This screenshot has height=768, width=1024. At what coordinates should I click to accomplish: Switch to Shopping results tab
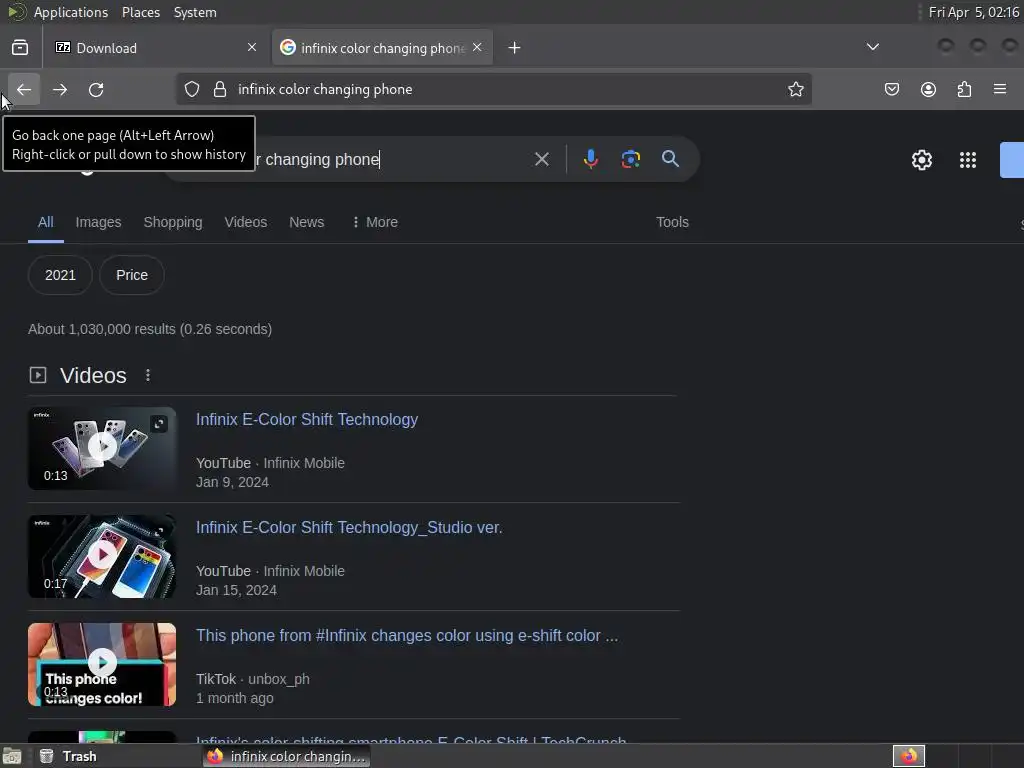coord(173,222)
